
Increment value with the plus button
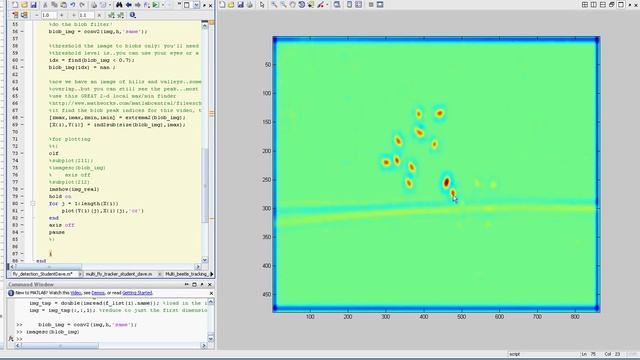[62, 15]
